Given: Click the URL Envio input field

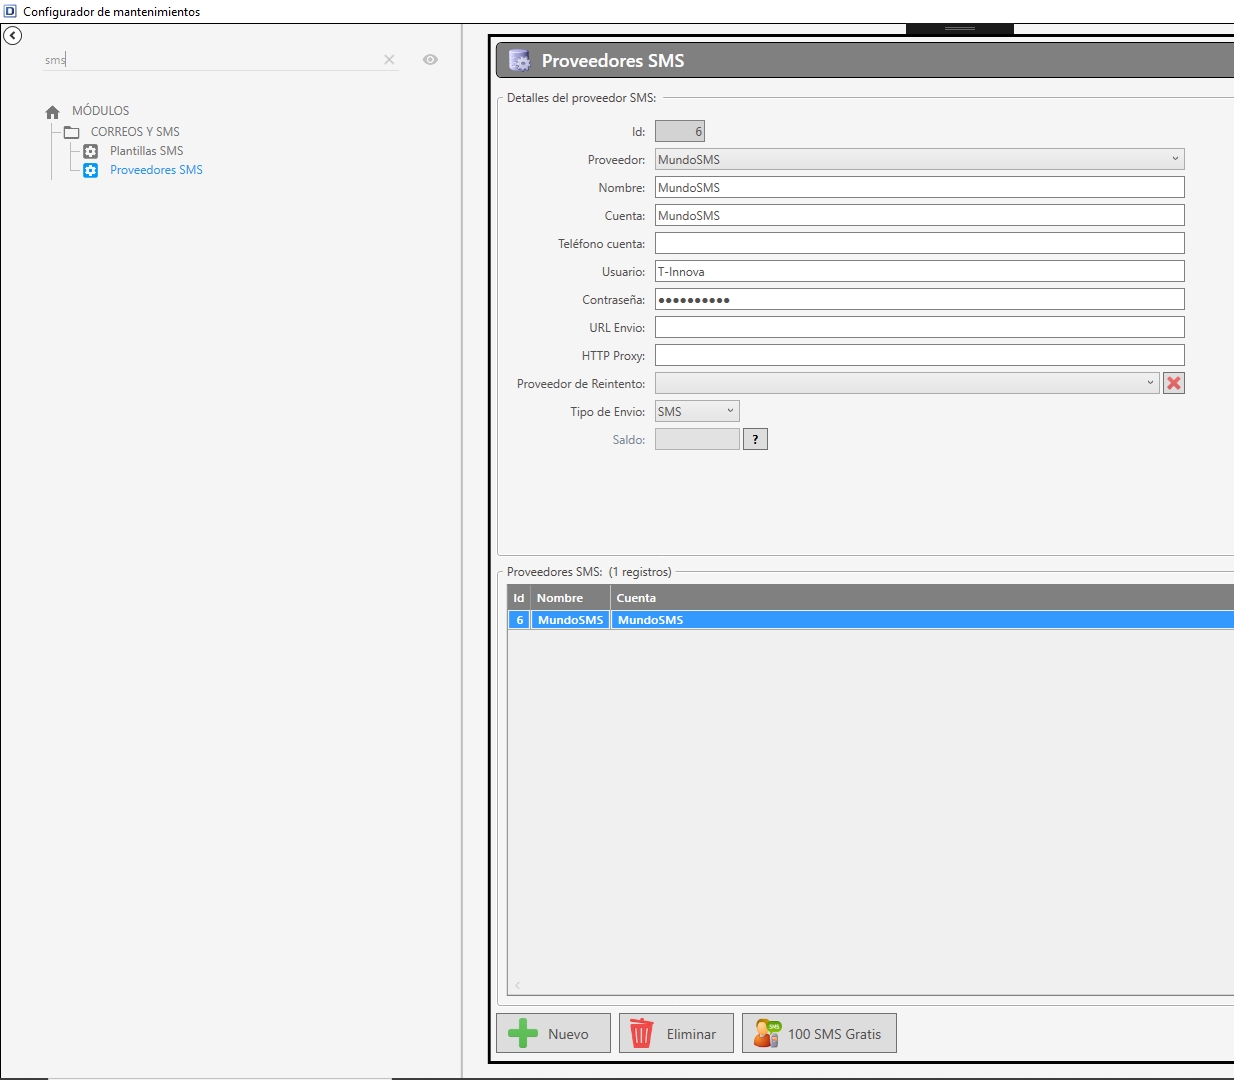Looking at the screenshot, I should click(920, 327).
